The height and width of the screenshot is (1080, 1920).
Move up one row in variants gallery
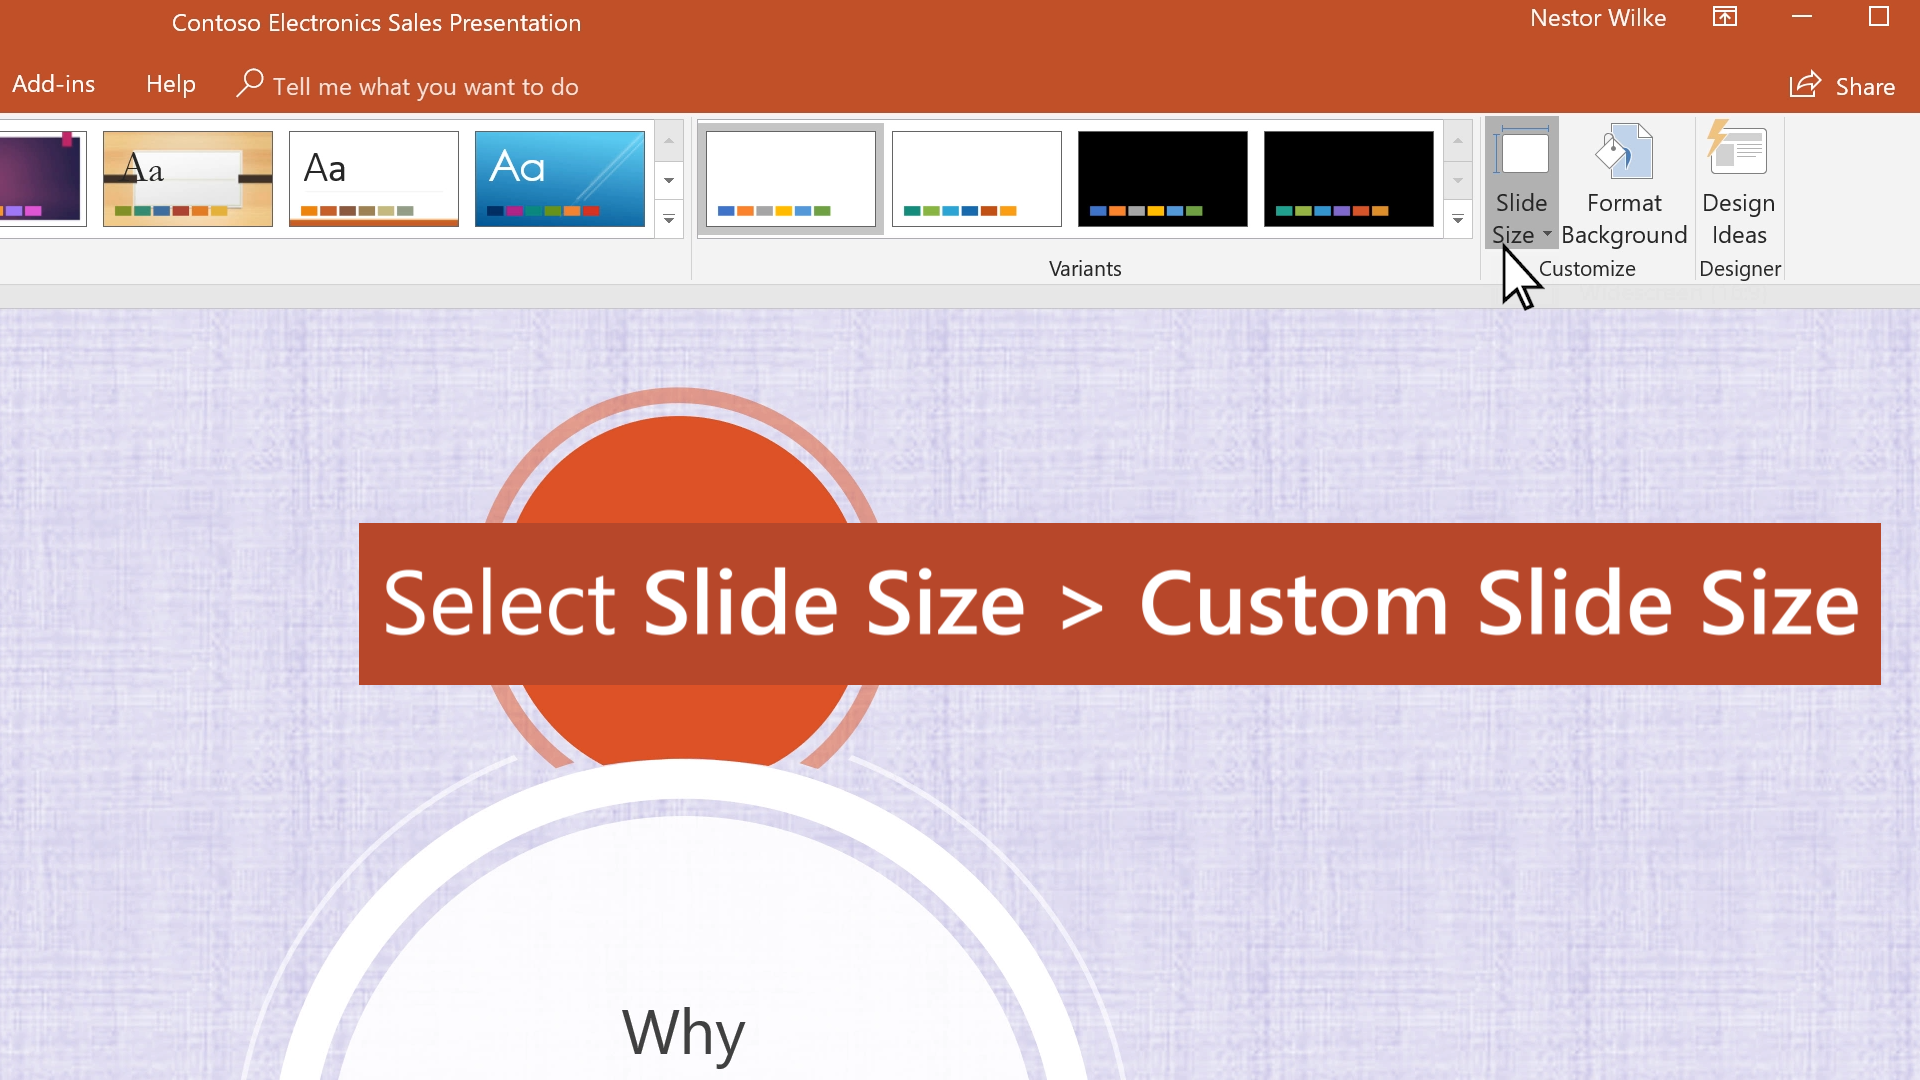click(1458, 141)
